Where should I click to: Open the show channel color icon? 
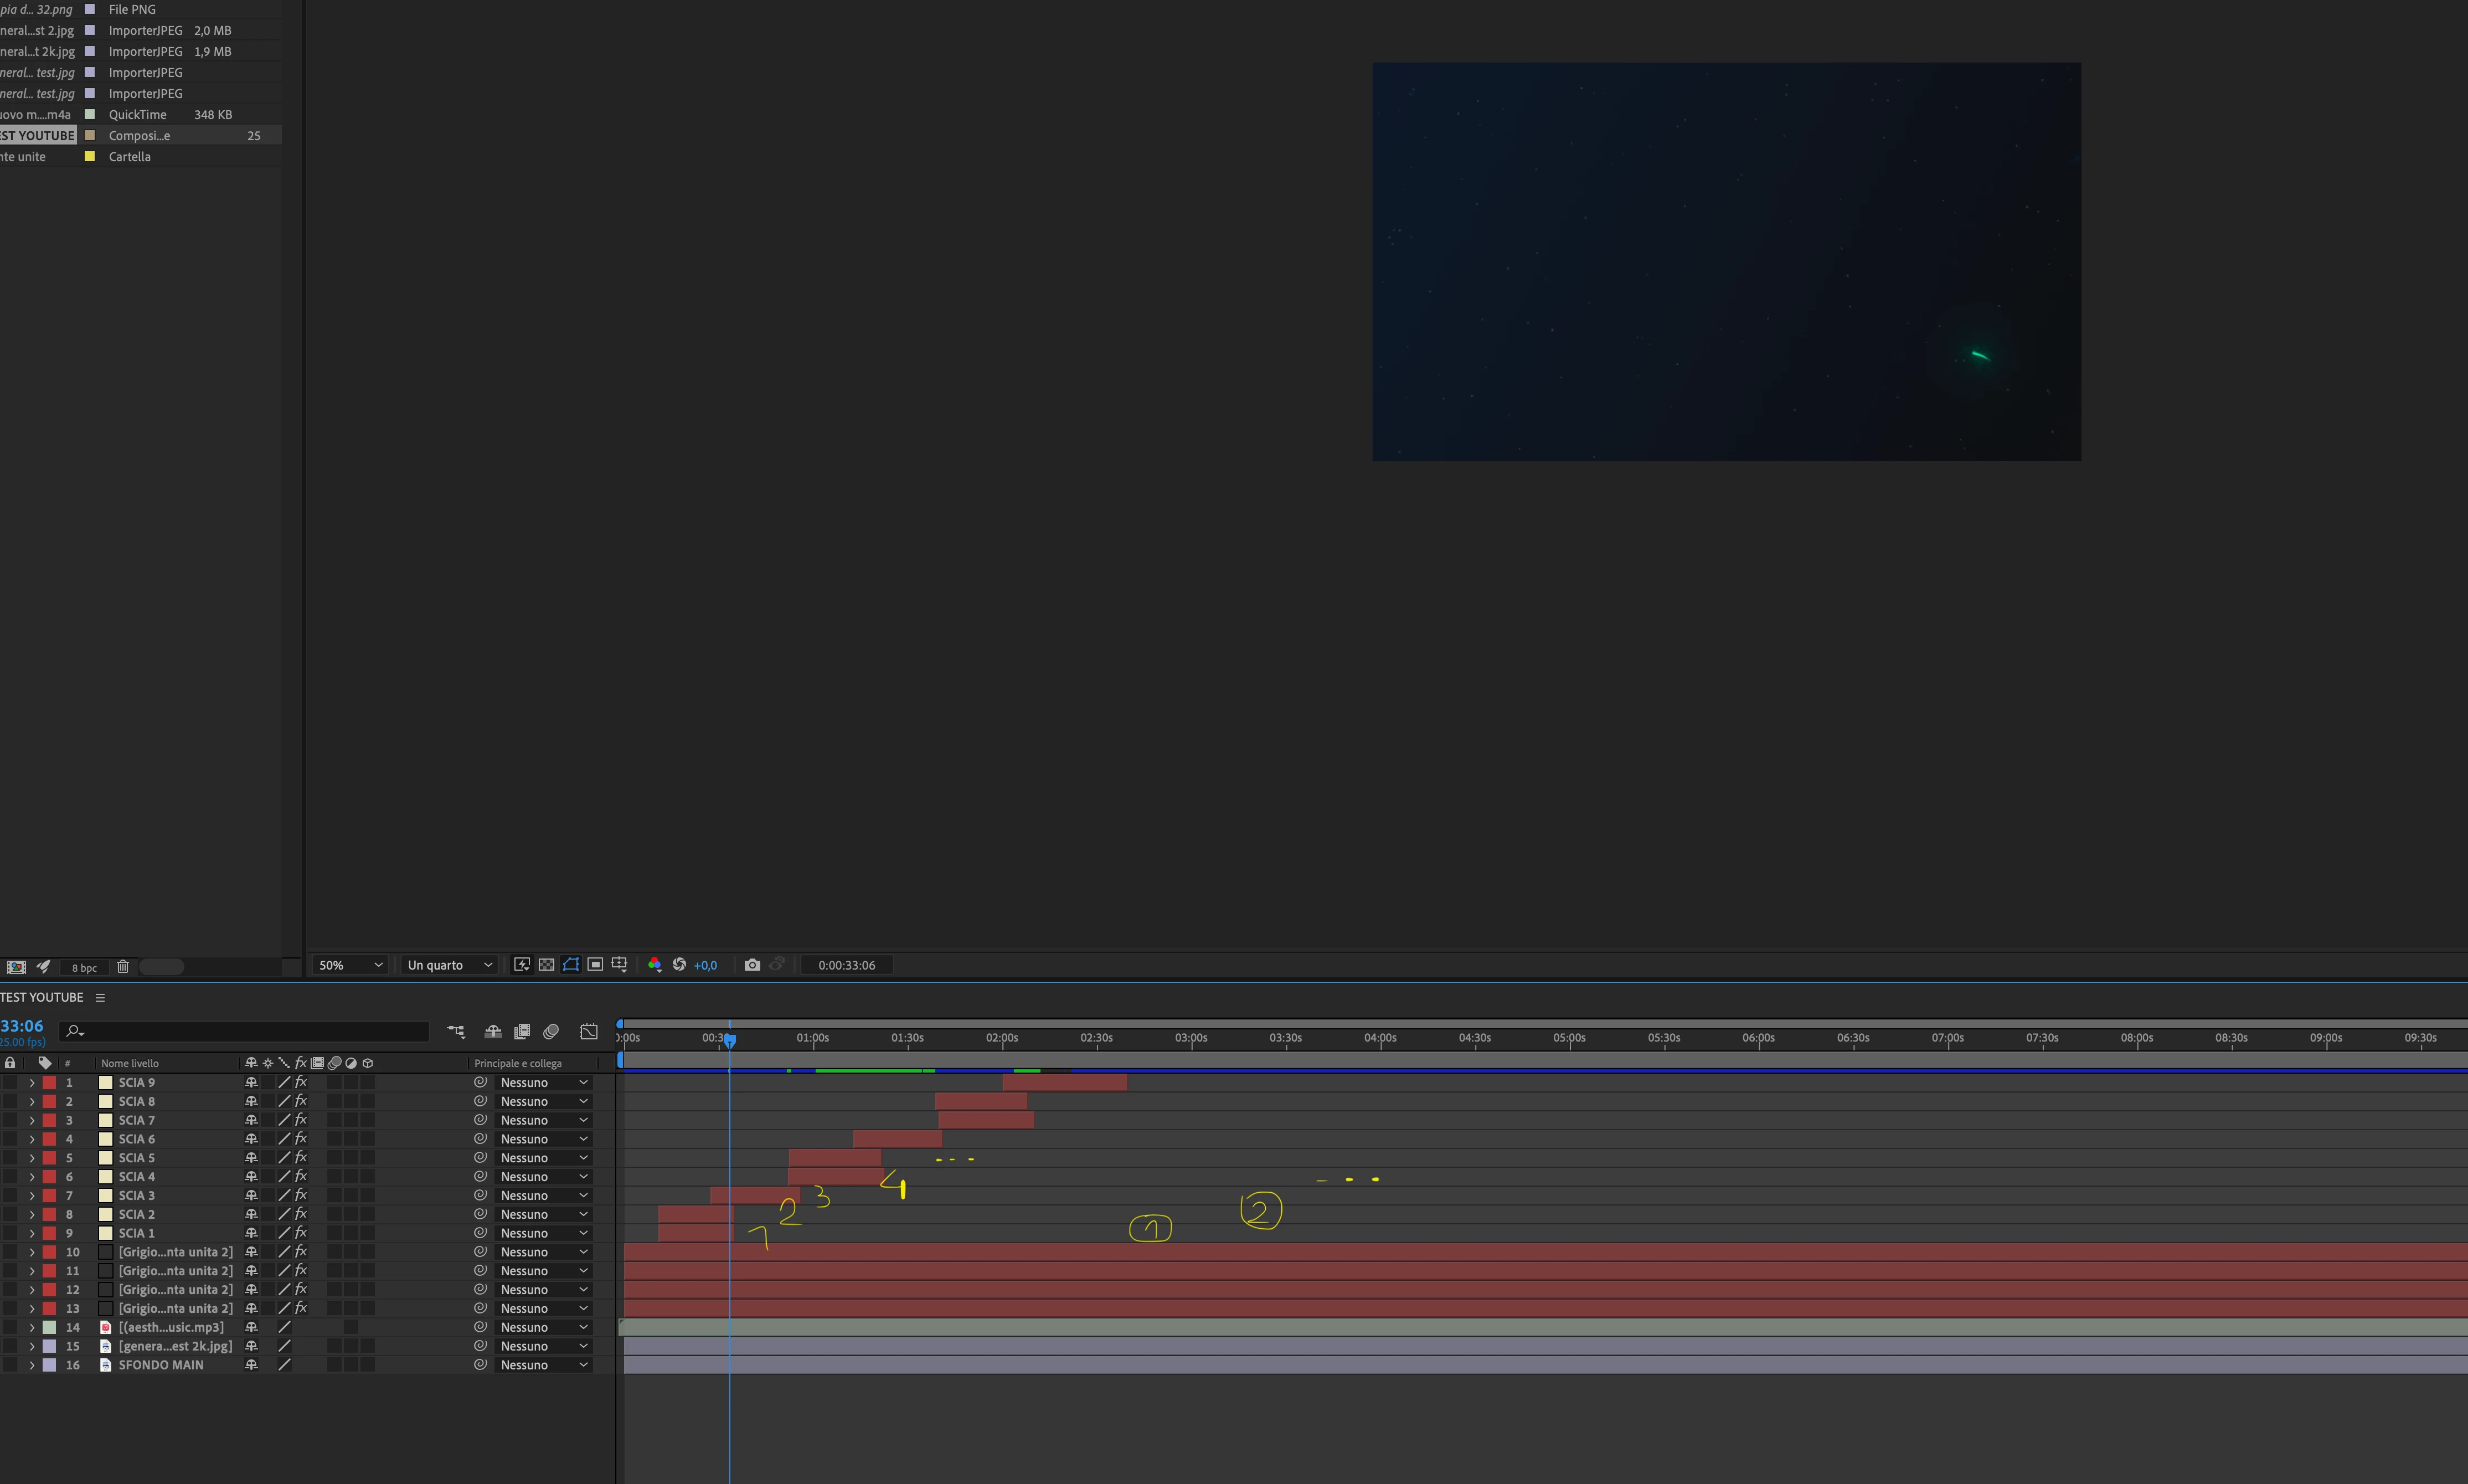point(654,965)
